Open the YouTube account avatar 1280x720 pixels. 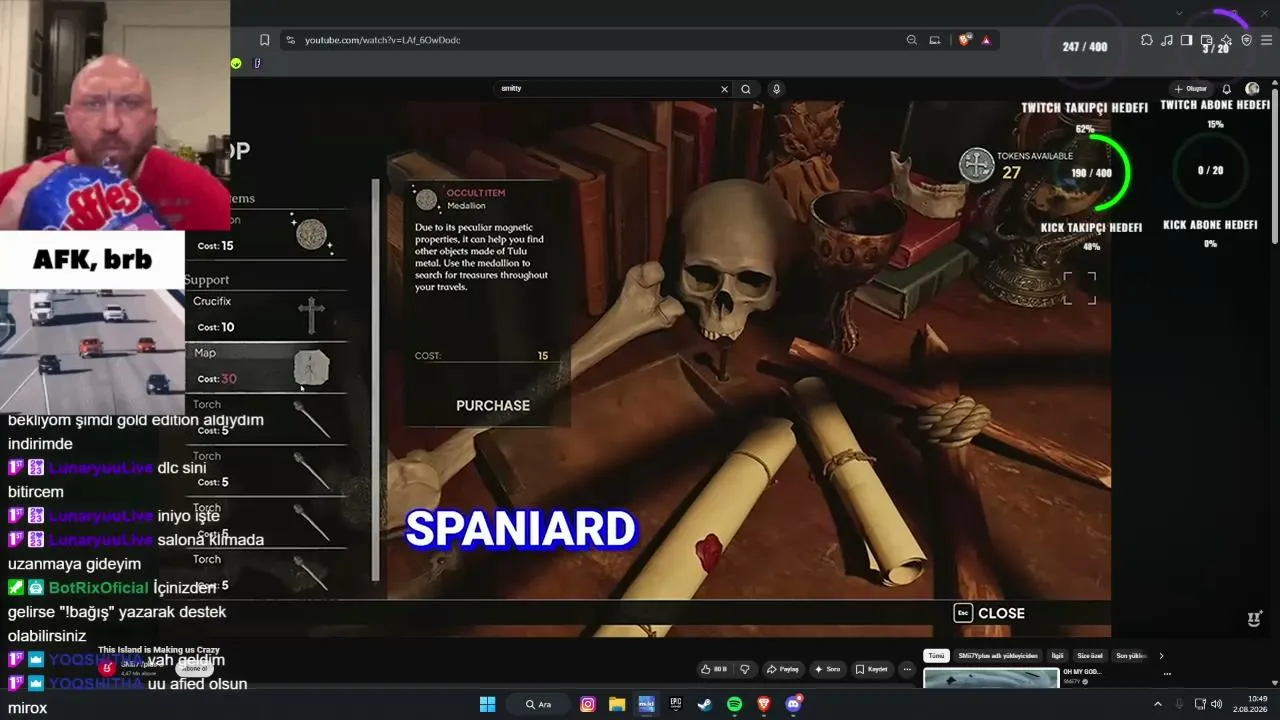pyautogui.click(x=1252, y=89)
